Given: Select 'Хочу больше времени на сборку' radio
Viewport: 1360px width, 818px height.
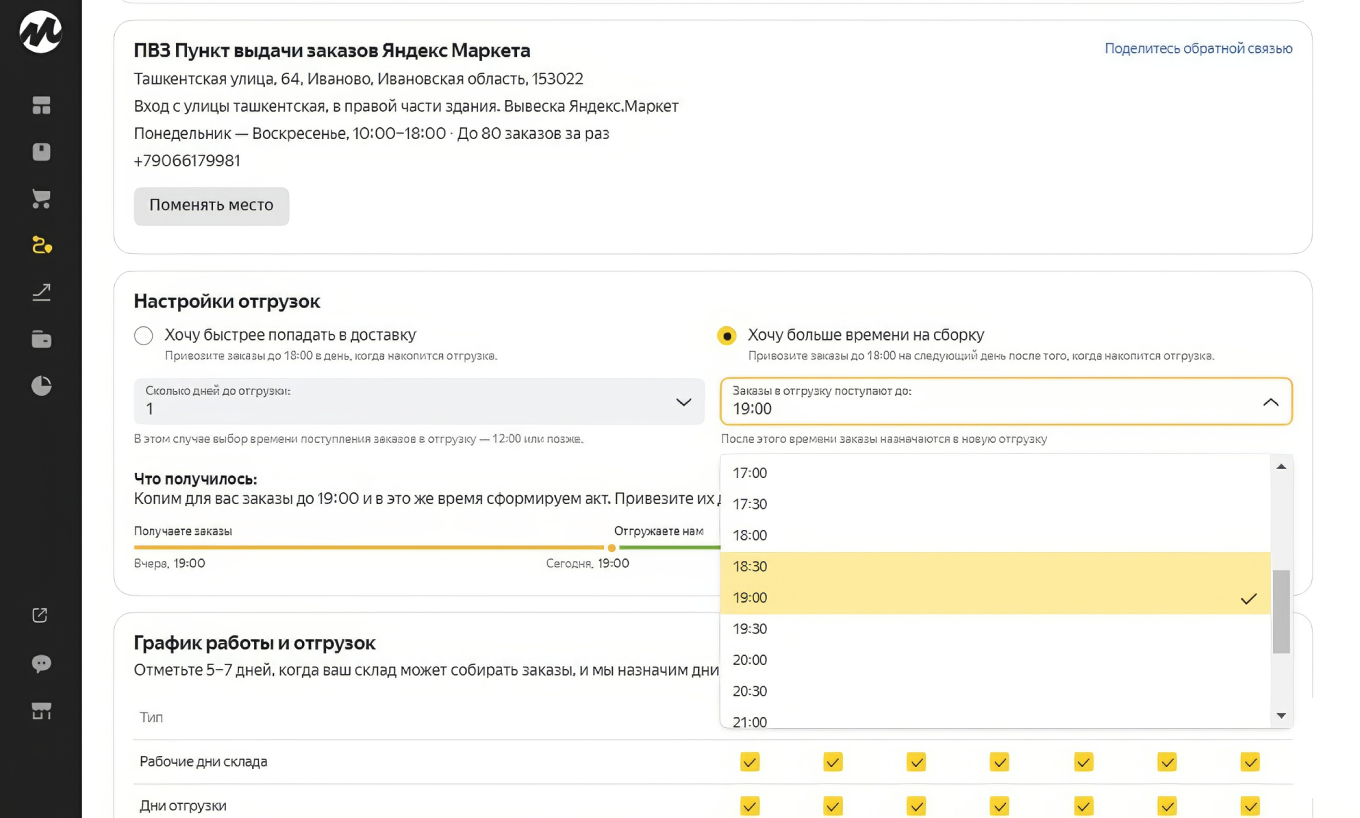Looking at the screenshot, I should (x=727, y=336).
